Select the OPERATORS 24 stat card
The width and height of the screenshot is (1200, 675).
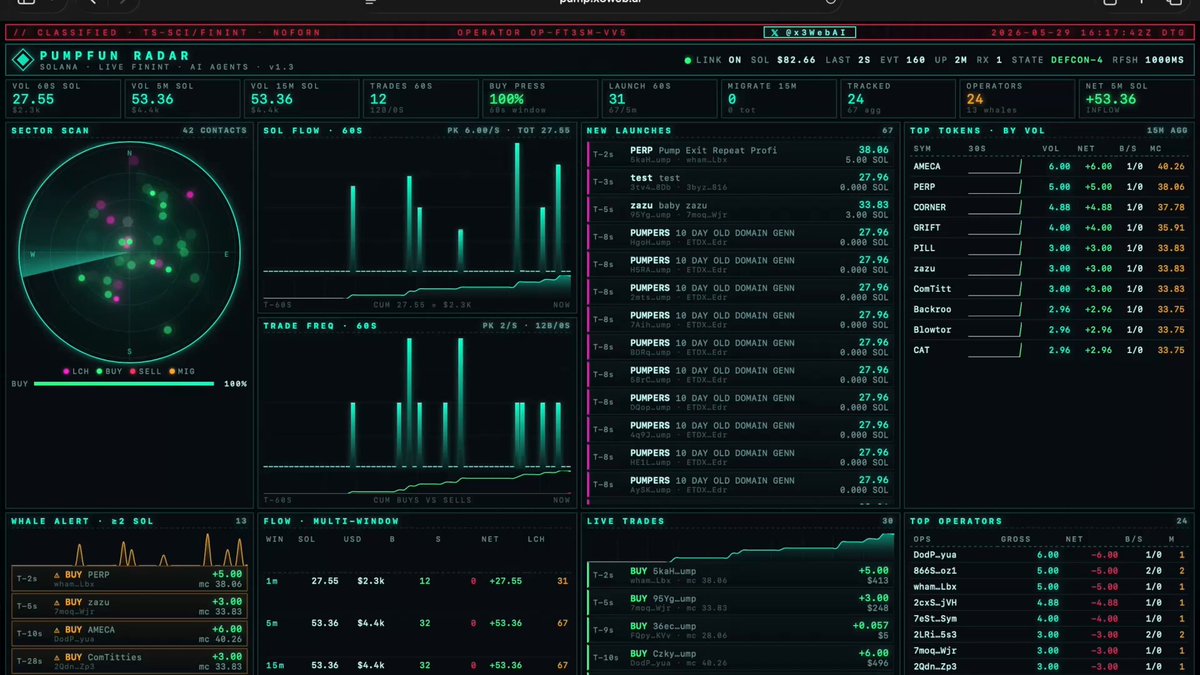[1017, 98]
